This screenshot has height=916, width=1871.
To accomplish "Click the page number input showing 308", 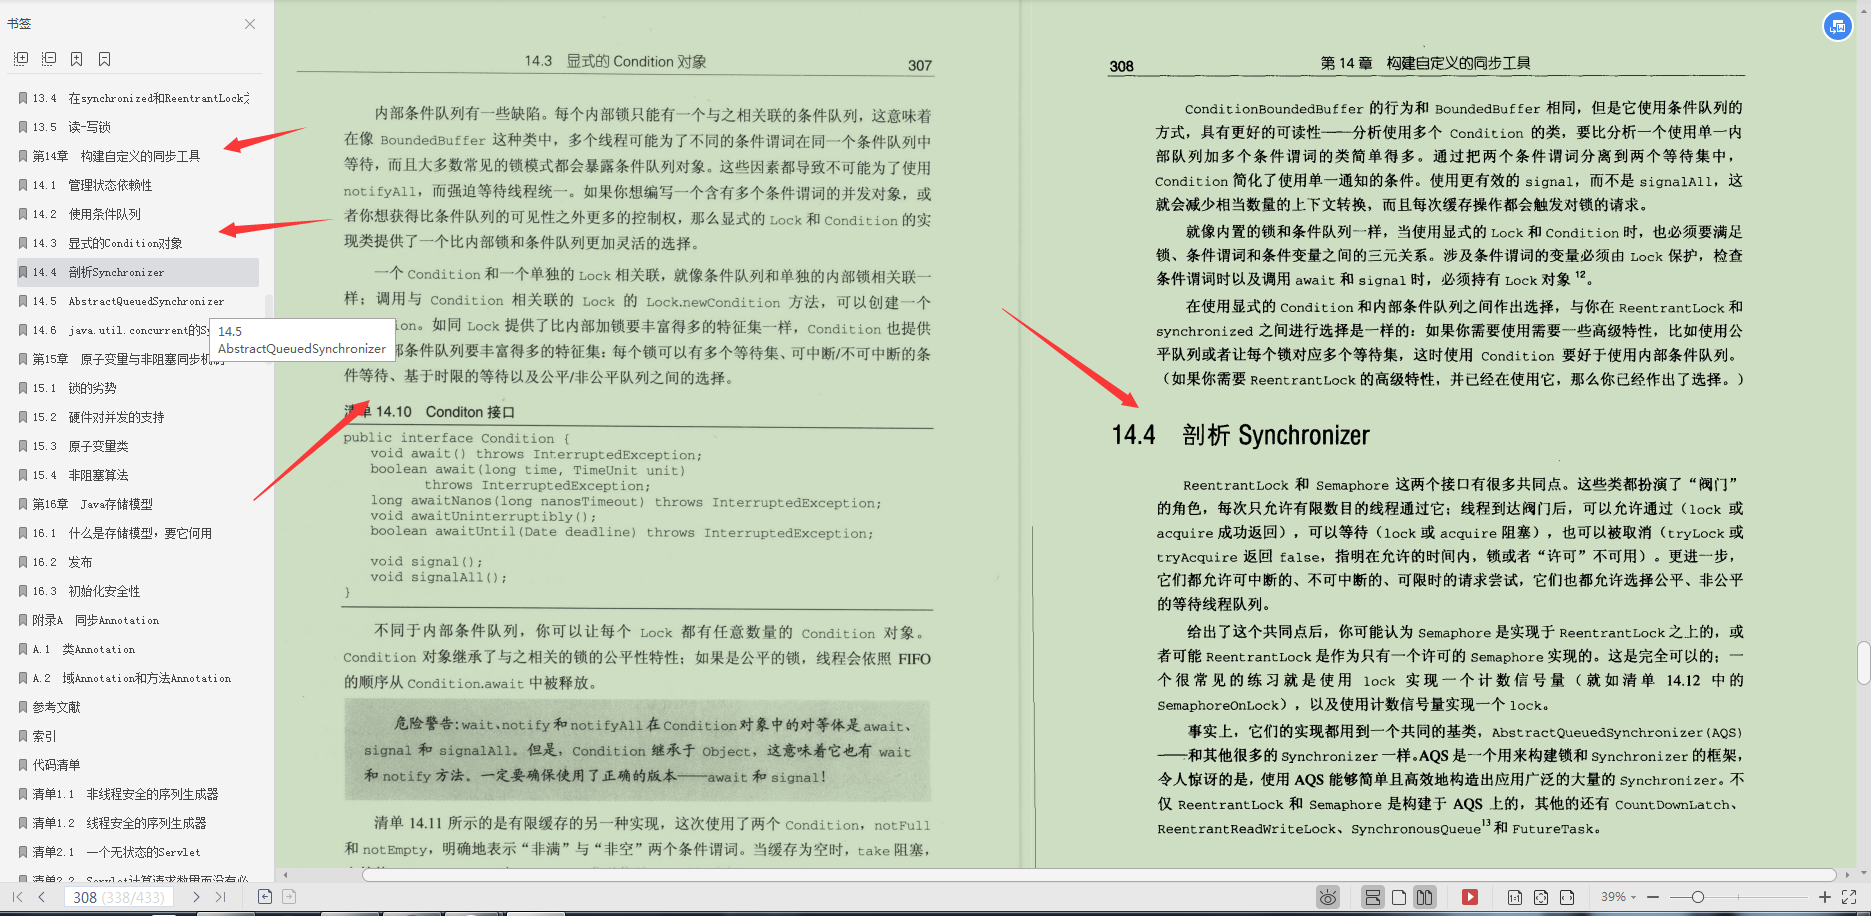I will pyautogui.click(x=118, y=897).
